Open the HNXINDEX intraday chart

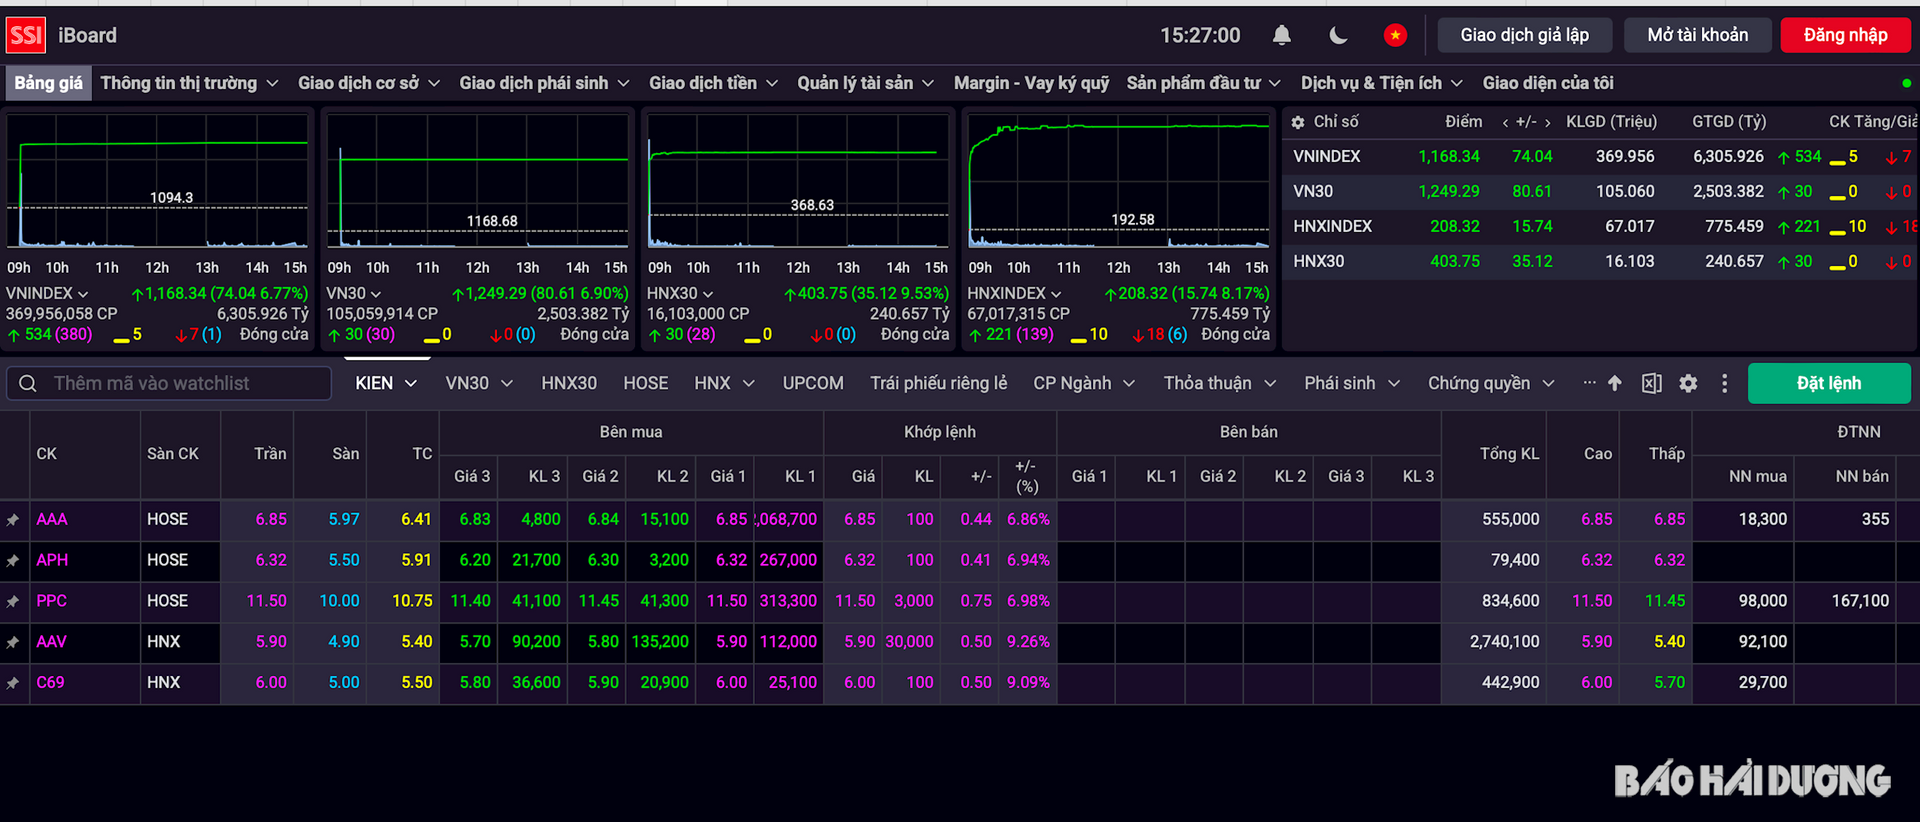coord(1118,181)
